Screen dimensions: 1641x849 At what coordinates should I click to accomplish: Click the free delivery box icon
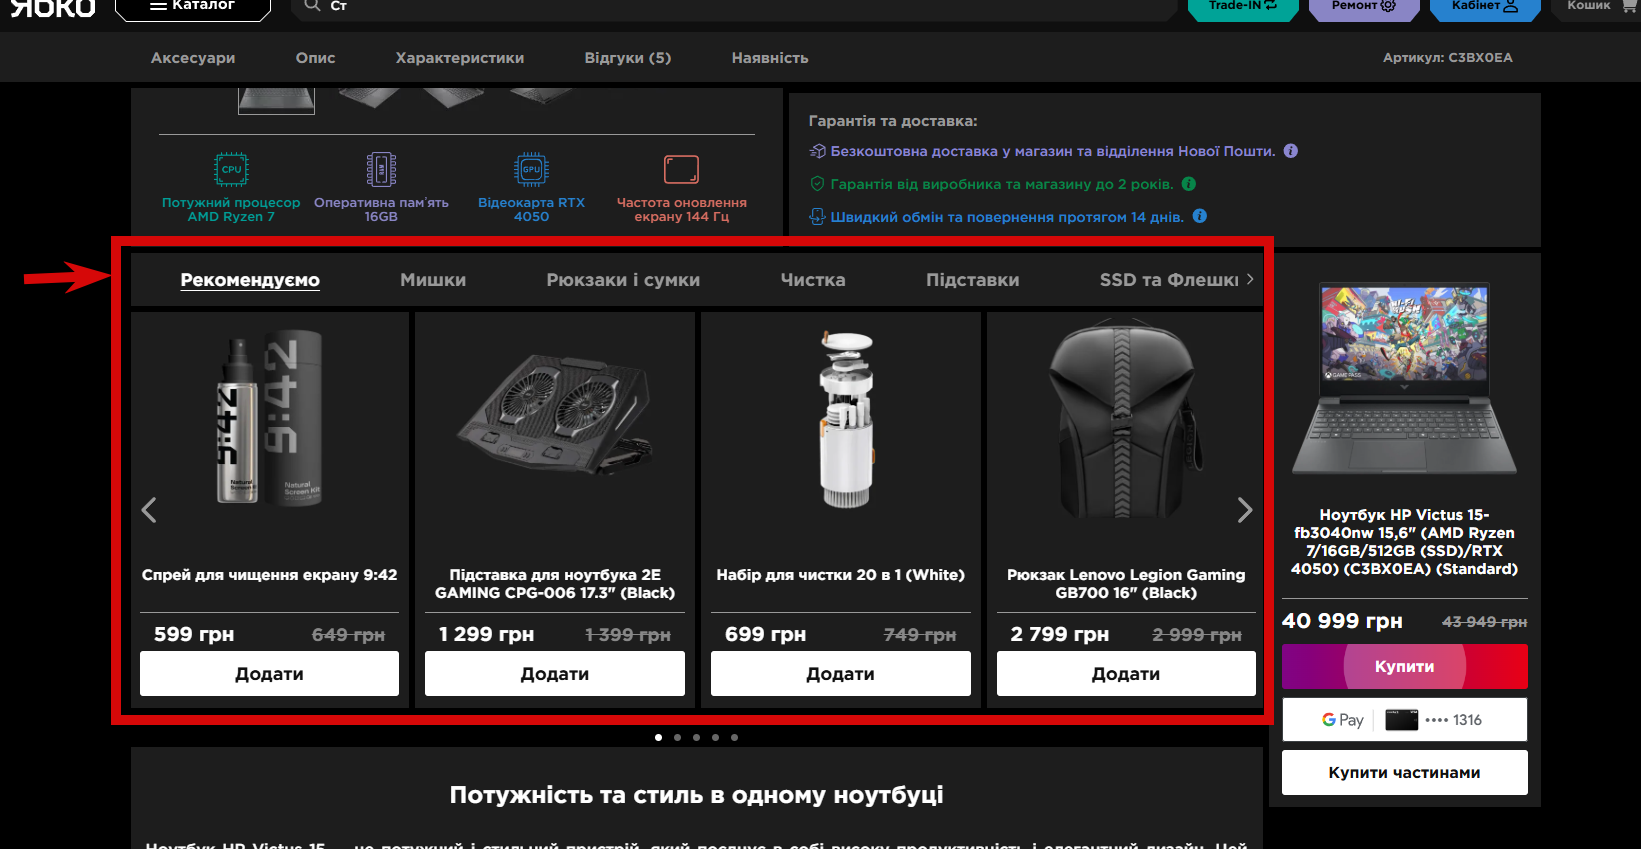(817, 151)
